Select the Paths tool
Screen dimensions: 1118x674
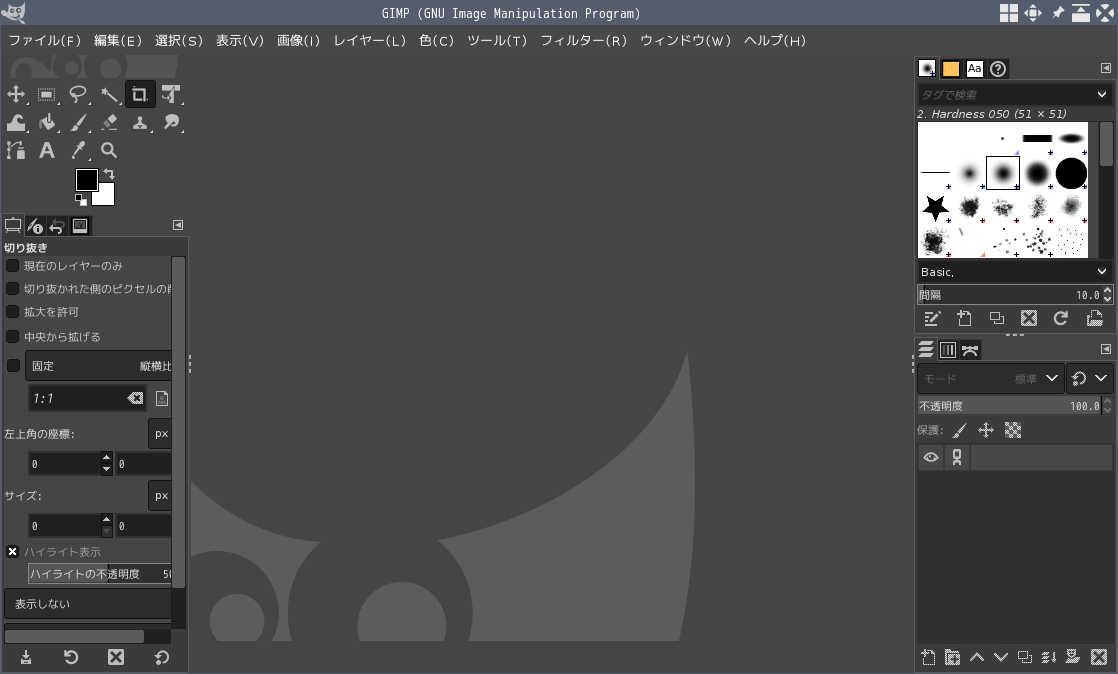16,150
